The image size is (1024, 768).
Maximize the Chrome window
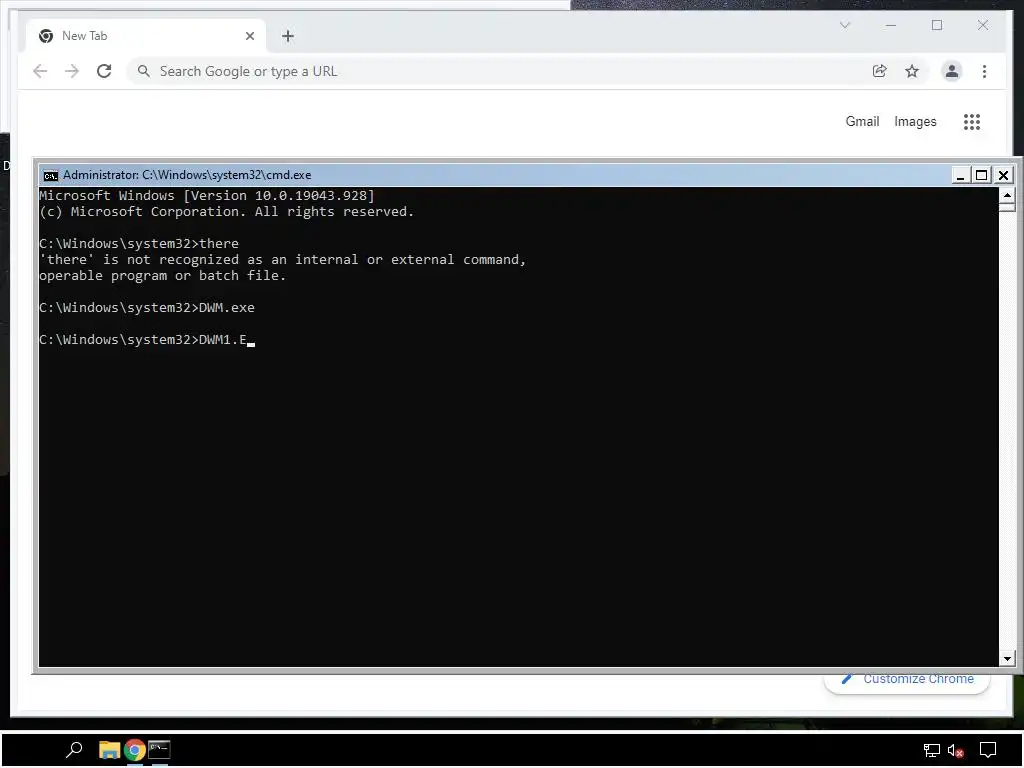point(937,25)
